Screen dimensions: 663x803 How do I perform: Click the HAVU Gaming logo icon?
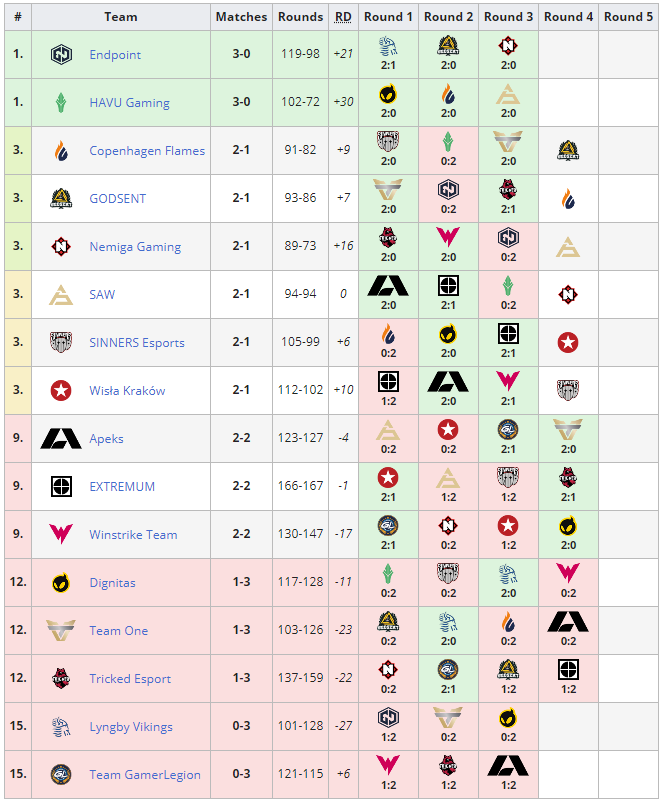(x=61, y=103)
